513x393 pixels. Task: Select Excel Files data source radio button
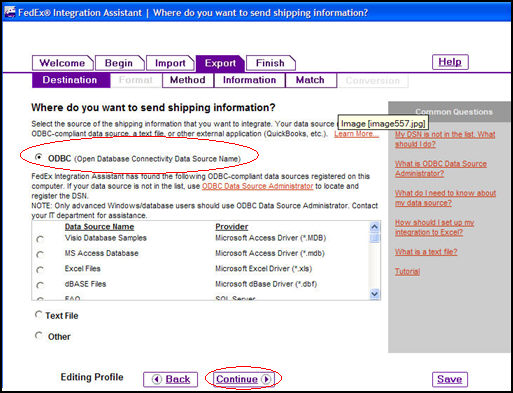click(x=40, y=270)
